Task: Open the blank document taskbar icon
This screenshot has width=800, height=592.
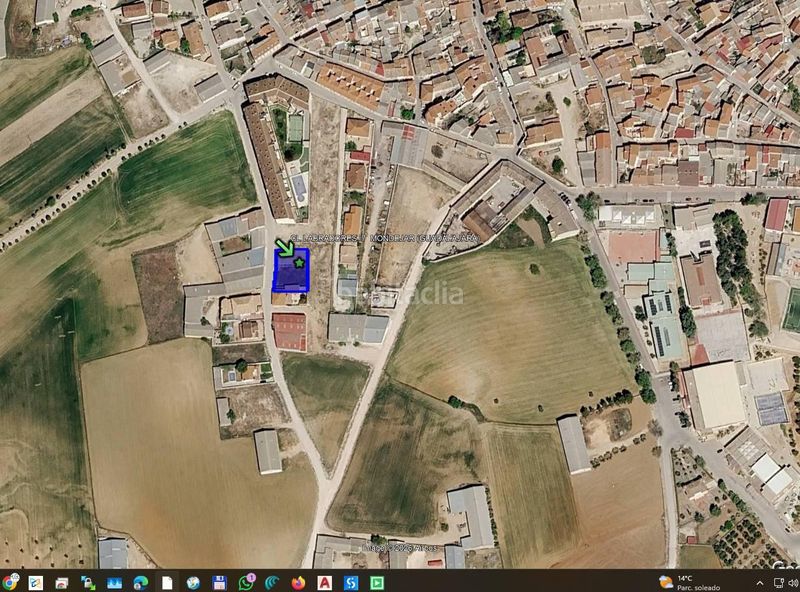Action: (167, 582)
